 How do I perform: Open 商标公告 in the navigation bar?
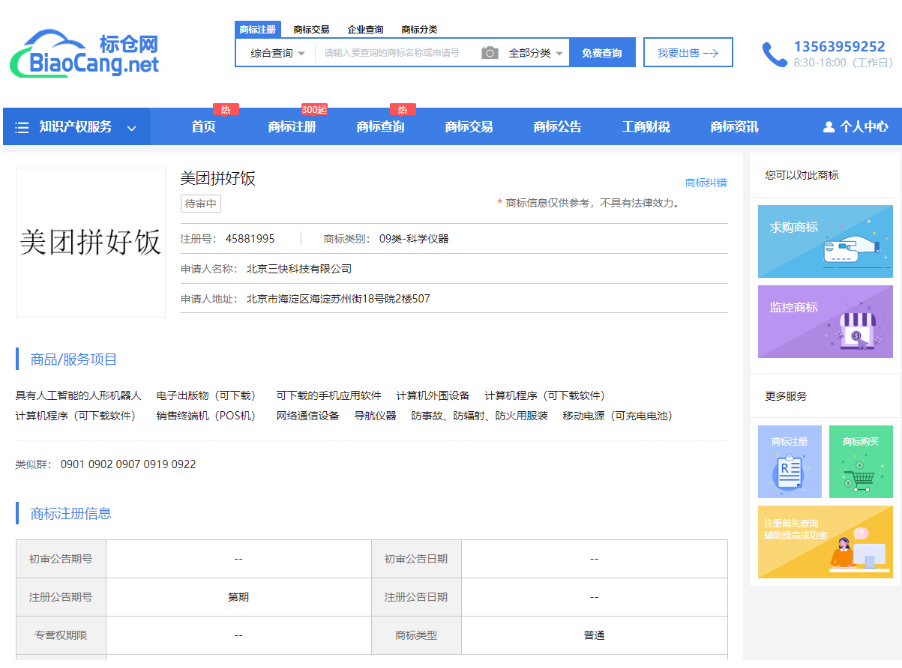pos(557,127)
